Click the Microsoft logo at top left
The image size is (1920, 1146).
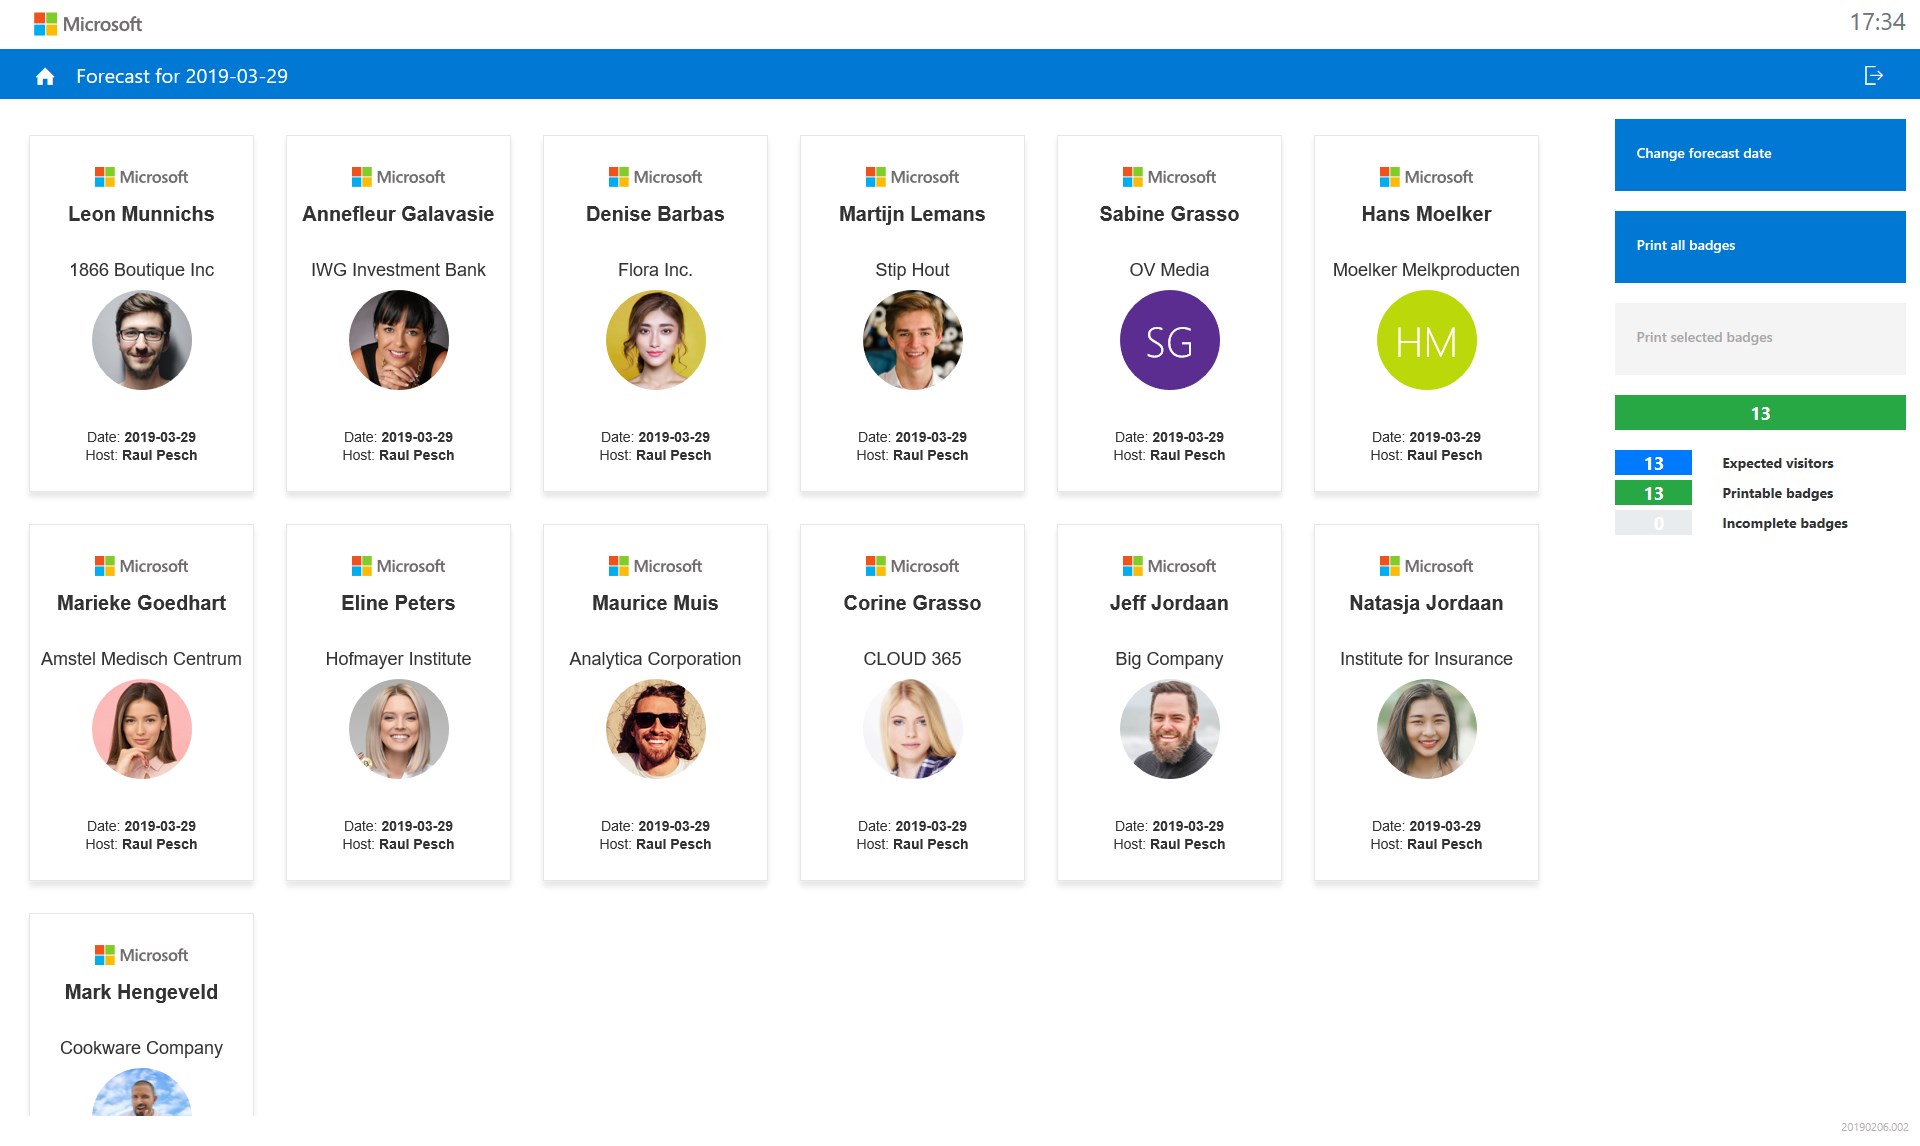88,24
